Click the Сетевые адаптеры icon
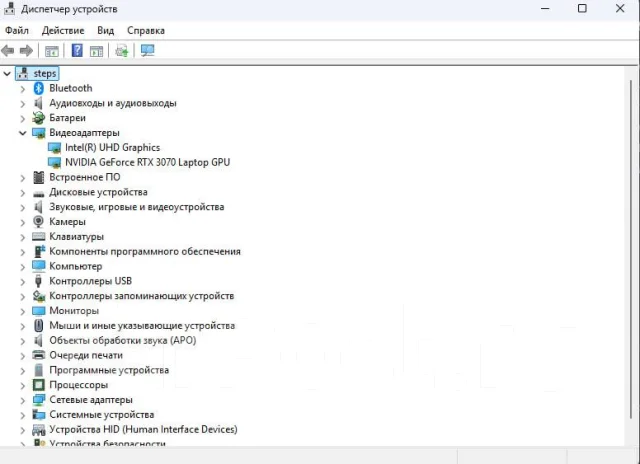Image resolution: width=640 pixels, height=464 pixels. [x=39, y=400]
